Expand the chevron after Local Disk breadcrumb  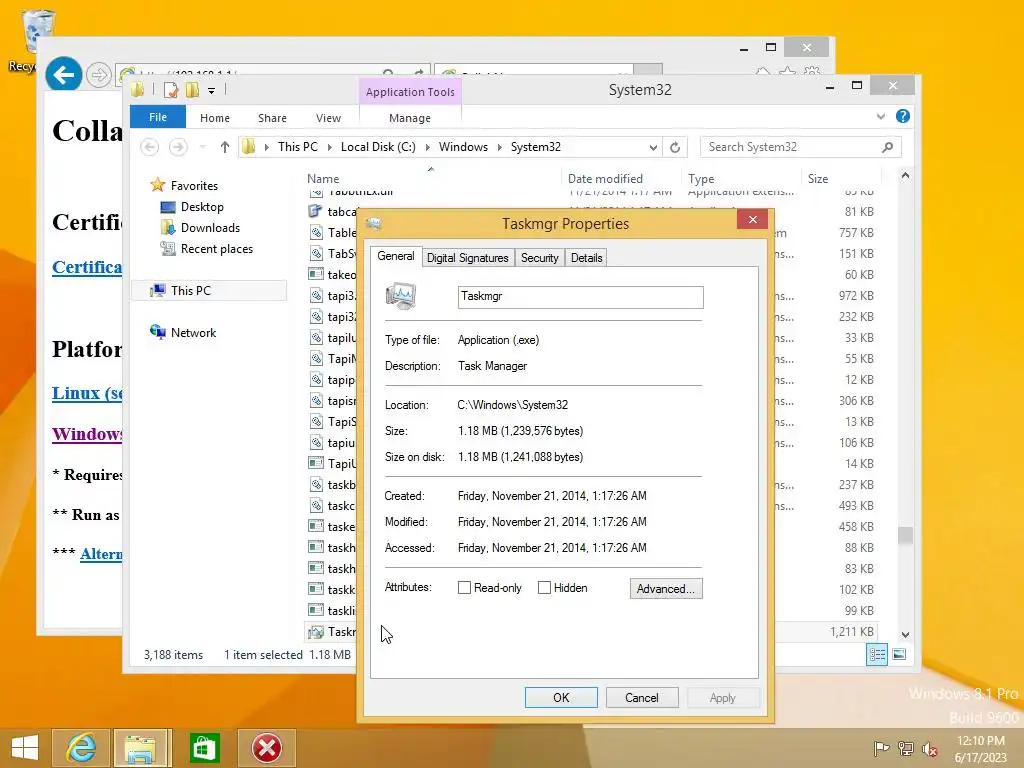[428, 148]
